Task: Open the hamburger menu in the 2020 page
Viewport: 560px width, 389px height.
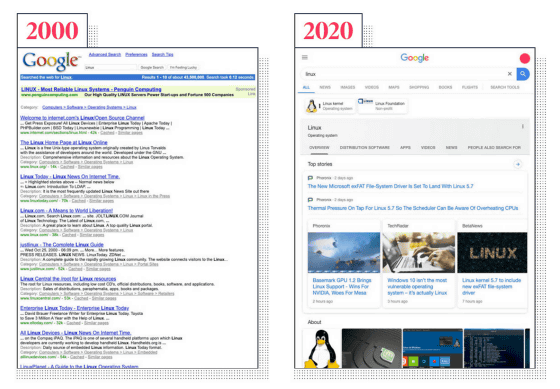Action: tap(305, 57)
